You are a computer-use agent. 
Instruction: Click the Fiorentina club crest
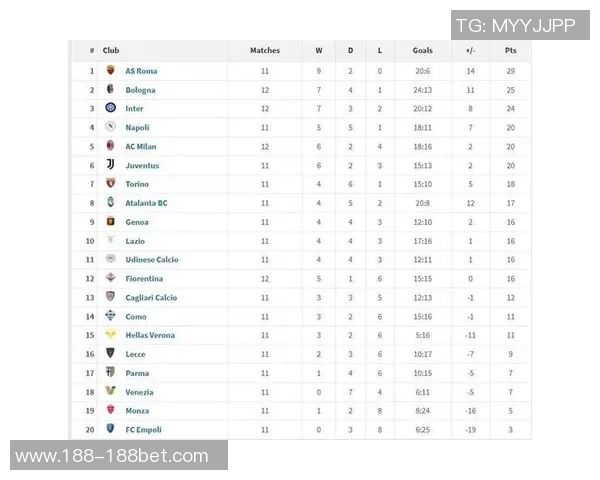point(110,278)
